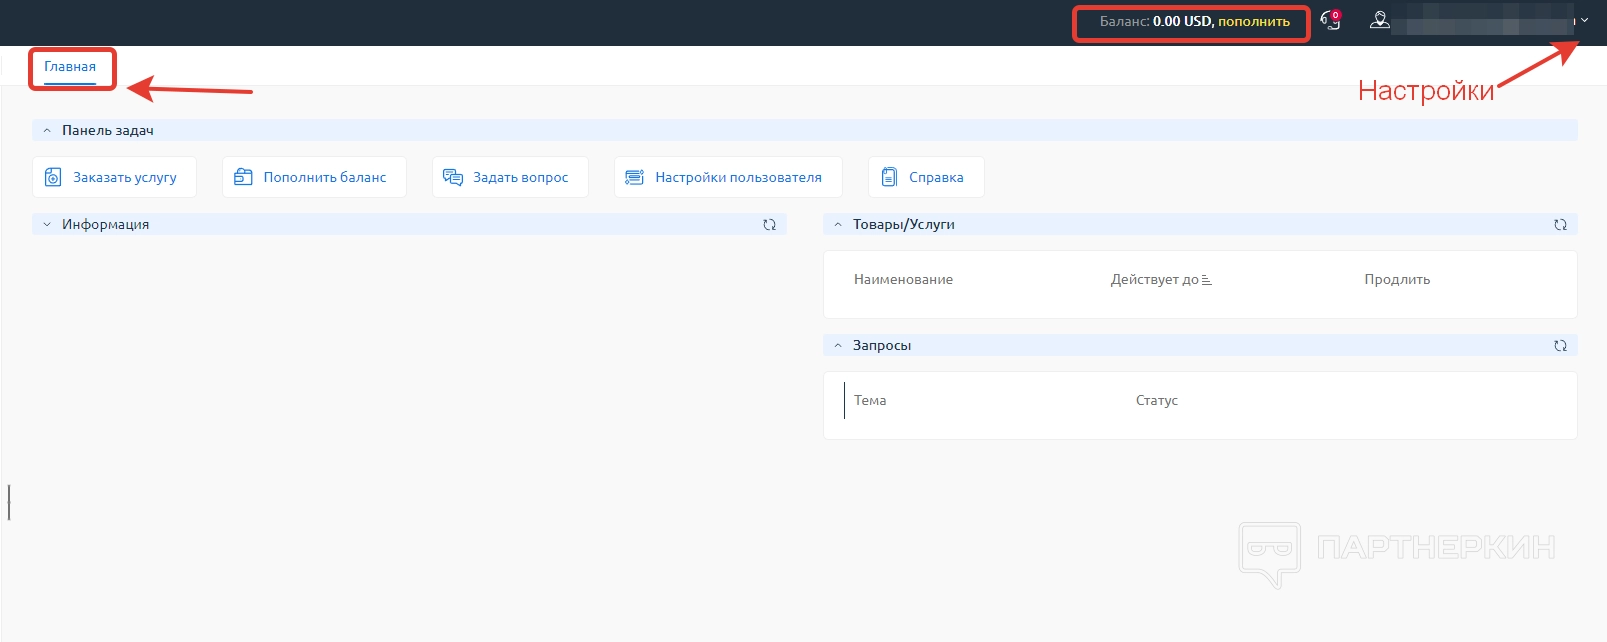
Task: Sort by Действует до column icon
Action: [x=1206, y=280]
